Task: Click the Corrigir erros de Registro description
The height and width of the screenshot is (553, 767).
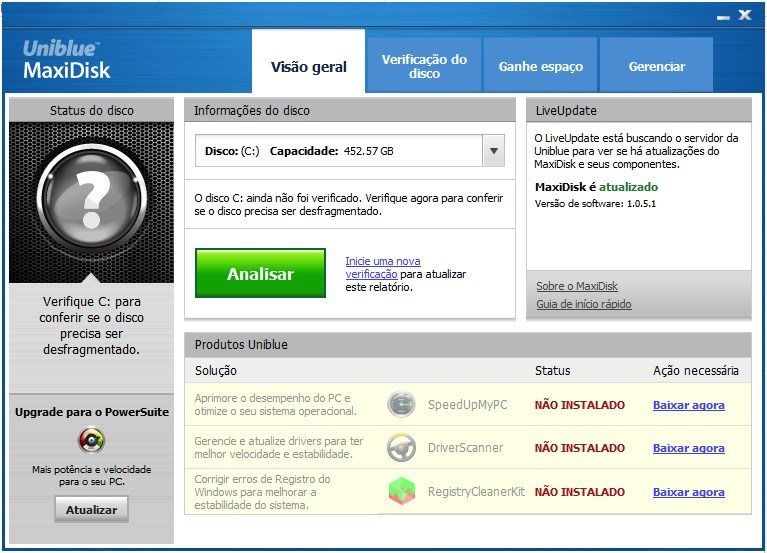Action: 263,492
